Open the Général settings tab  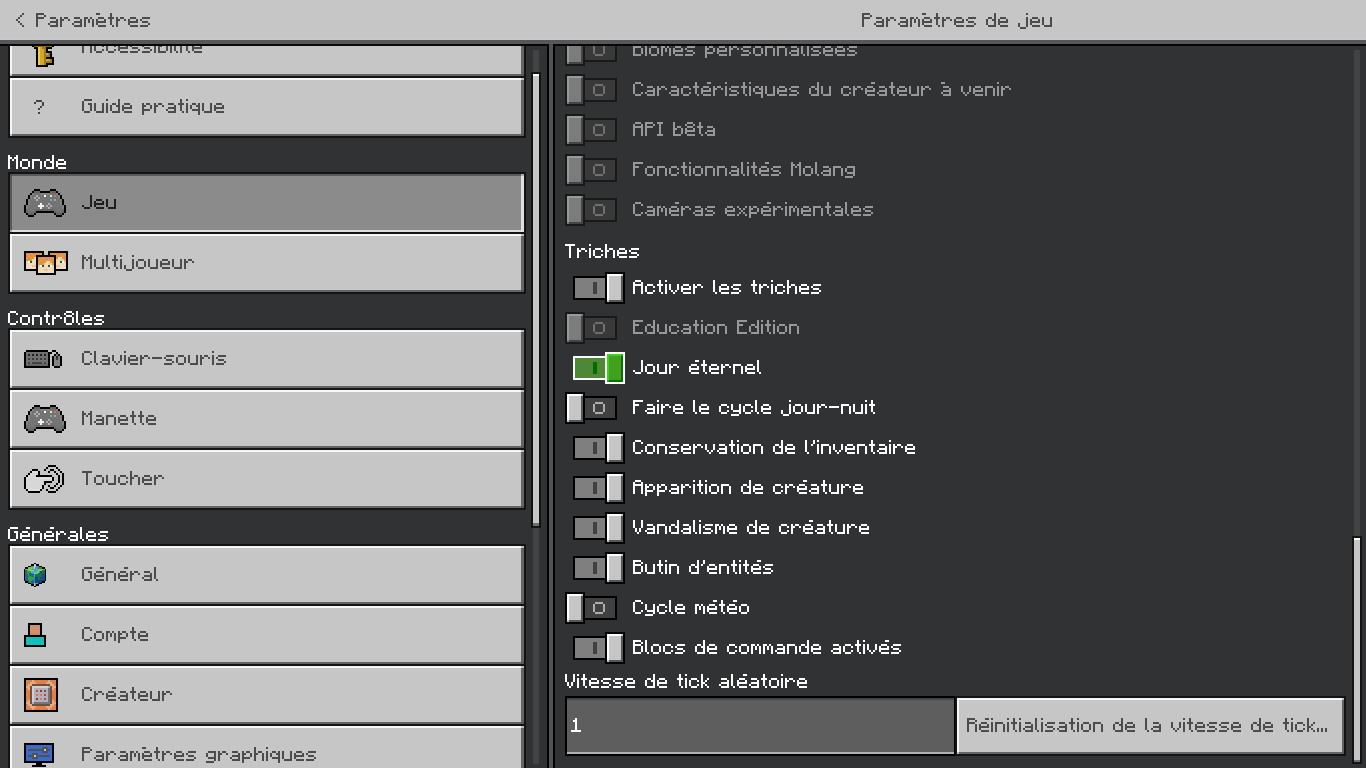266,575
